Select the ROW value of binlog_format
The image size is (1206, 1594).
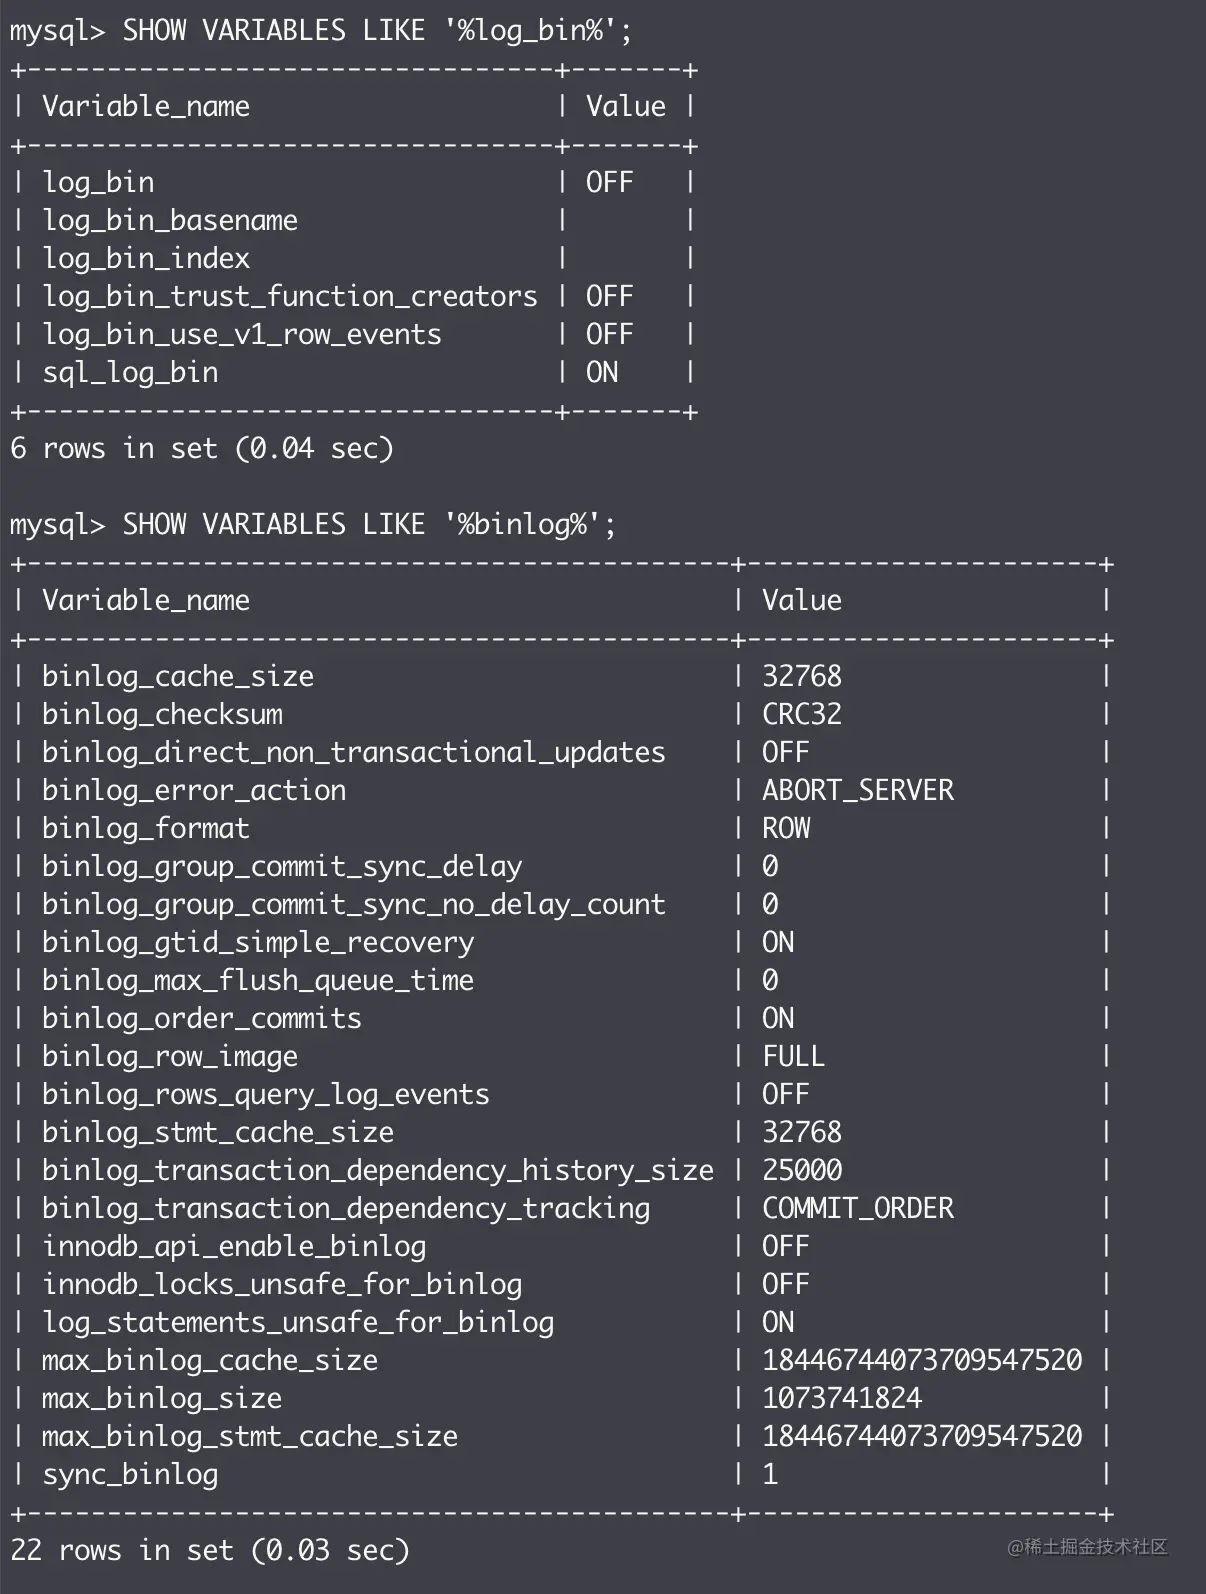[x=786, y=829]
